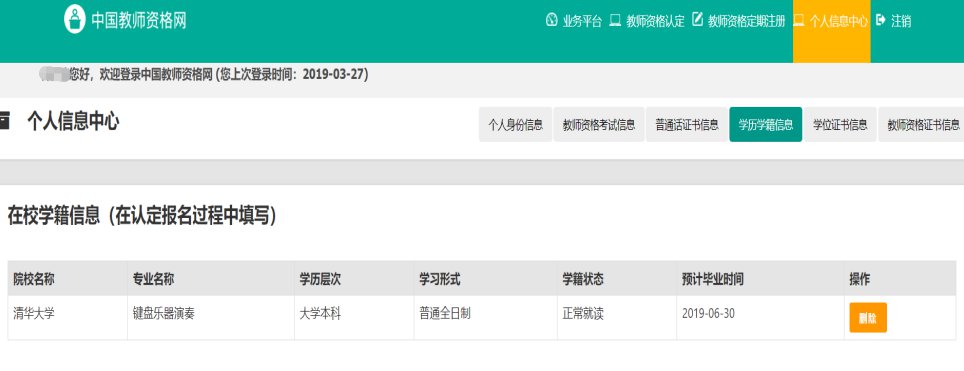Open the 业务平台 menu item
Screen dimensions: 964x371
click(582, 21)
